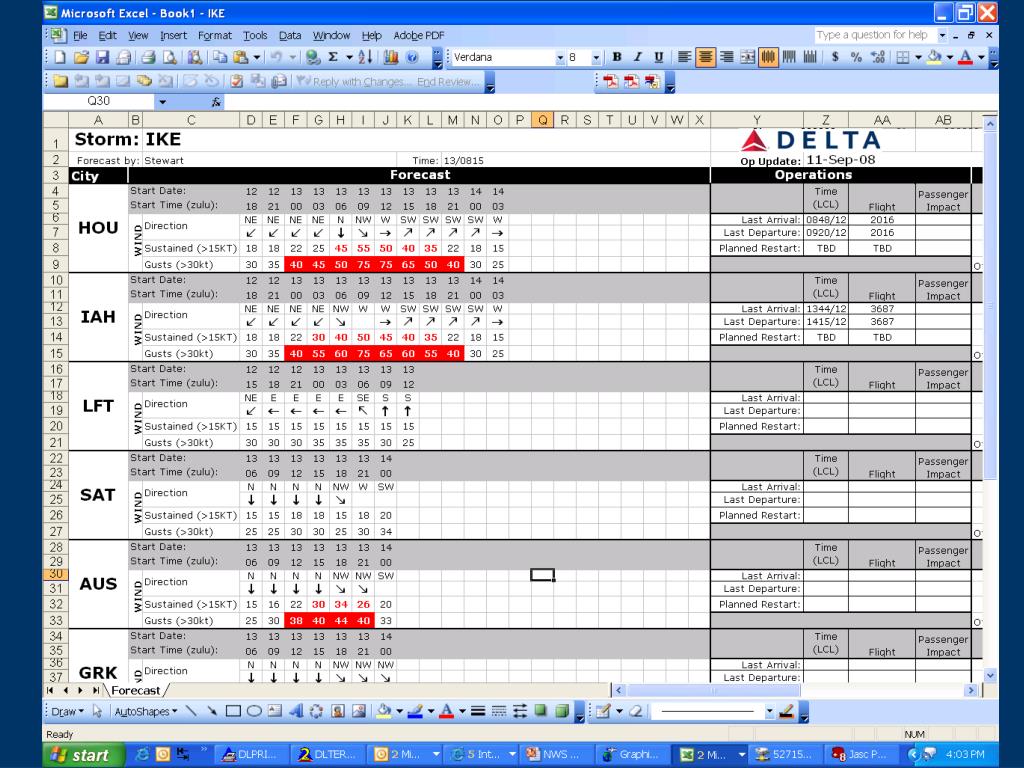Open the Verdana font name dropdown
1024x768 pixels.
coord(560,58)
